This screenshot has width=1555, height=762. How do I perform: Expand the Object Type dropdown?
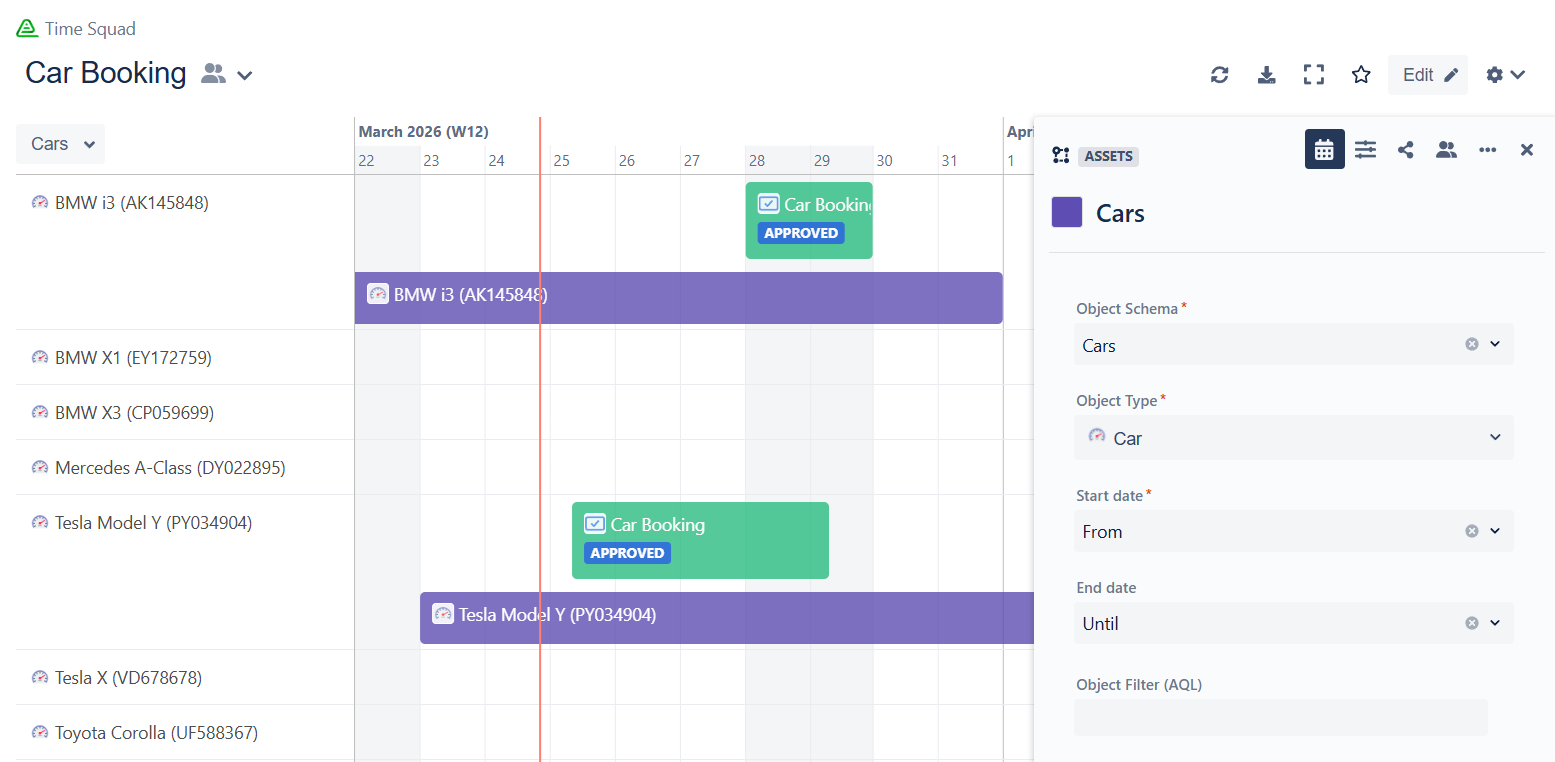pyautogui.click(x=1495, y=437)
